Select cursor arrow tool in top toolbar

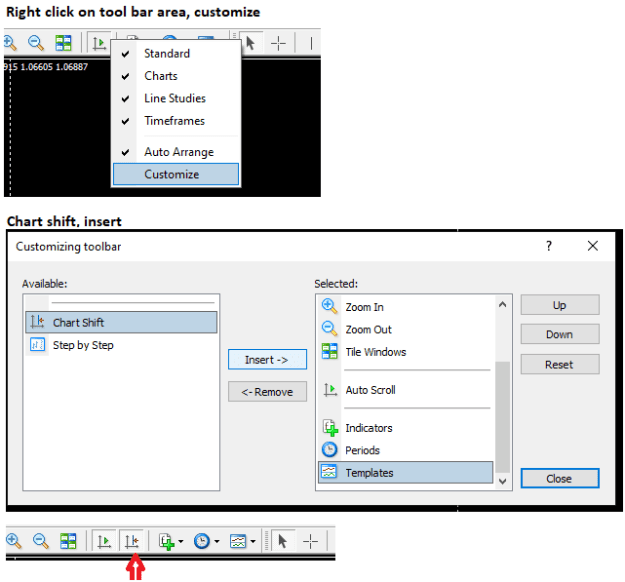(250, 43)
